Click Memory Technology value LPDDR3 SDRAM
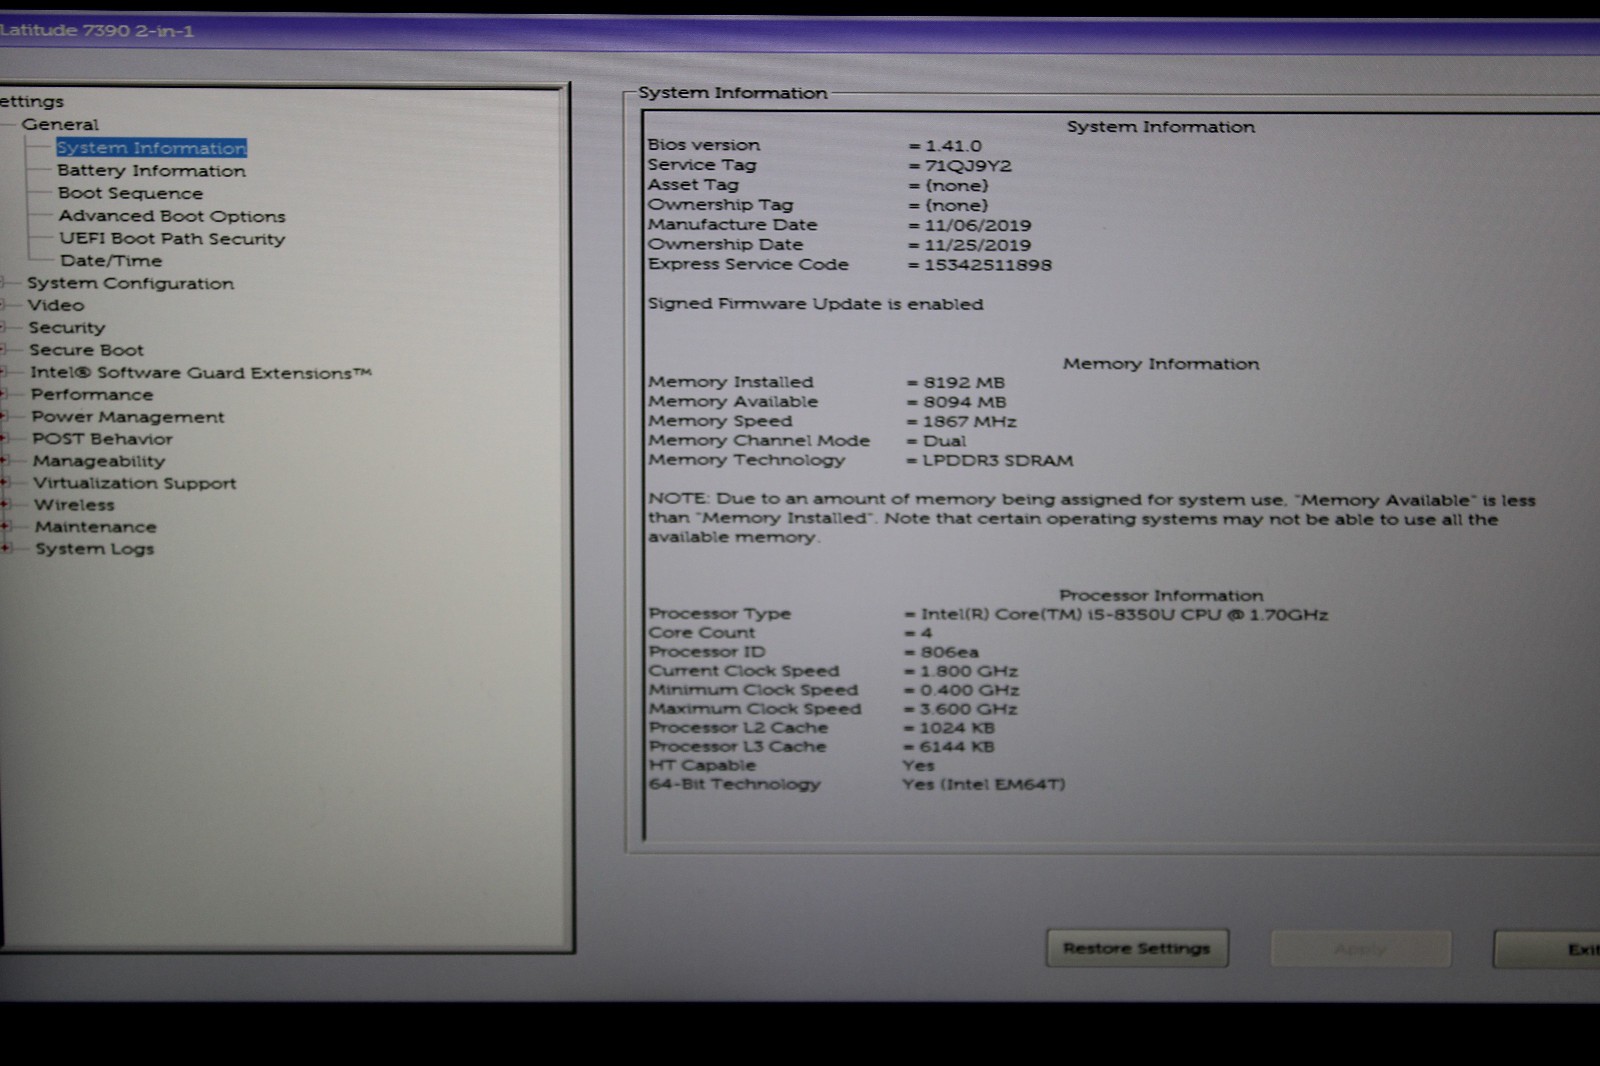The width and height of the screenshot is (1600, 1066). coord(998,461)
